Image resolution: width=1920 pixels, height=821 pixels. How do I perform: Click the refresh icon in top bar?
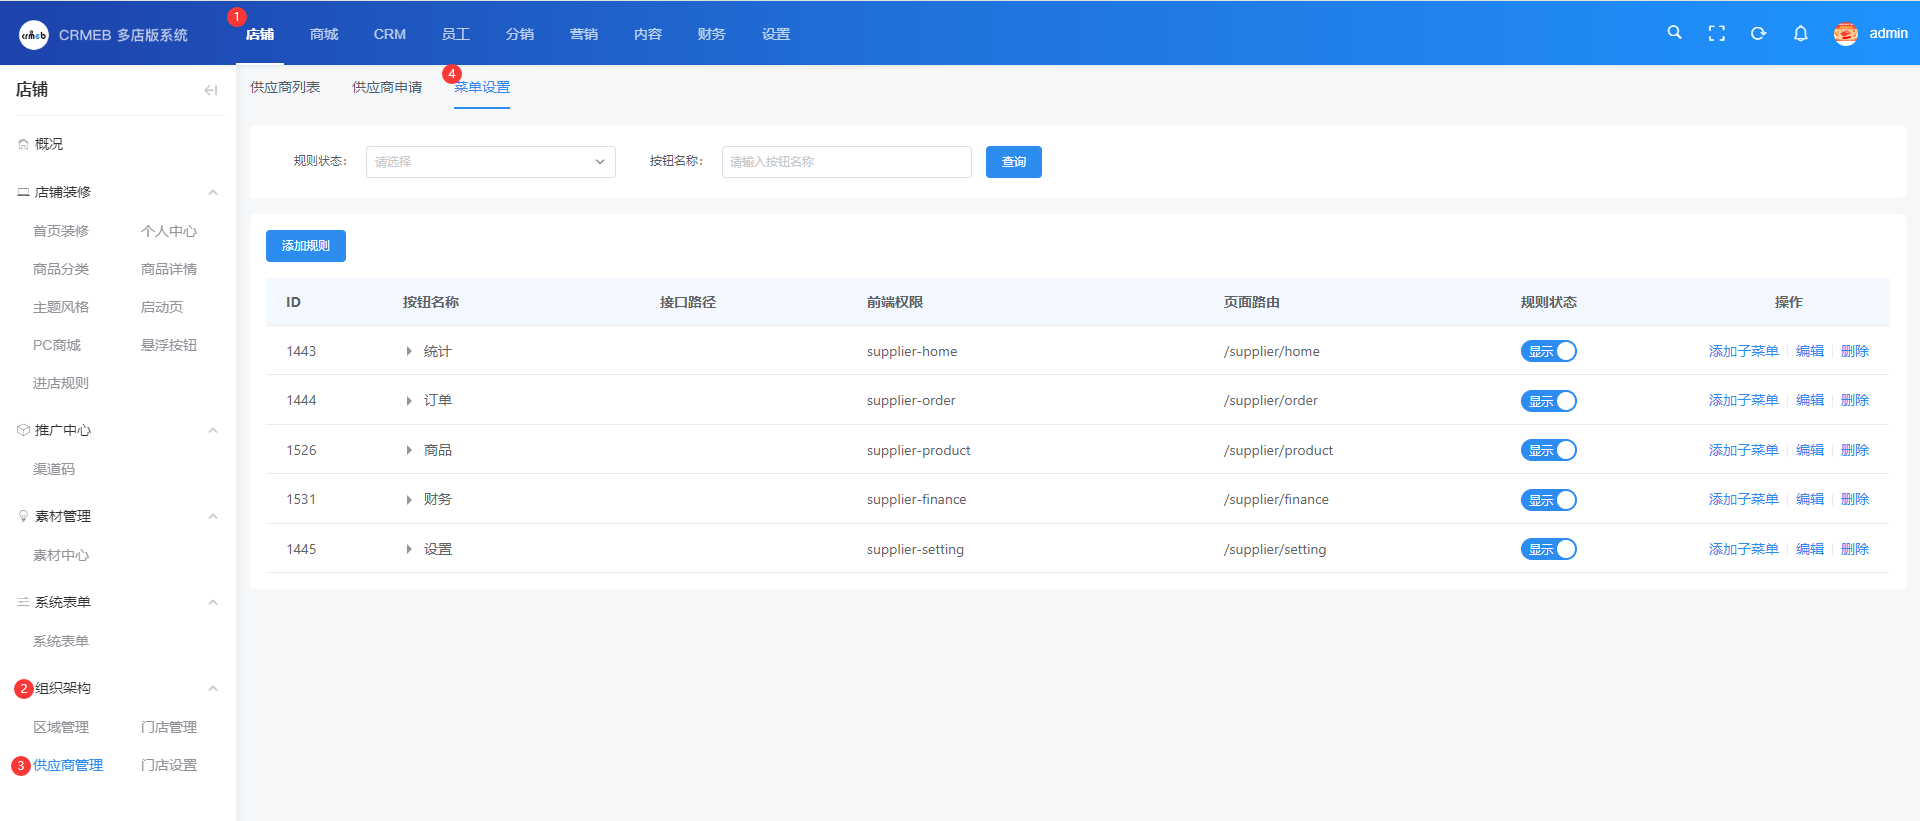coord(1758,33)
